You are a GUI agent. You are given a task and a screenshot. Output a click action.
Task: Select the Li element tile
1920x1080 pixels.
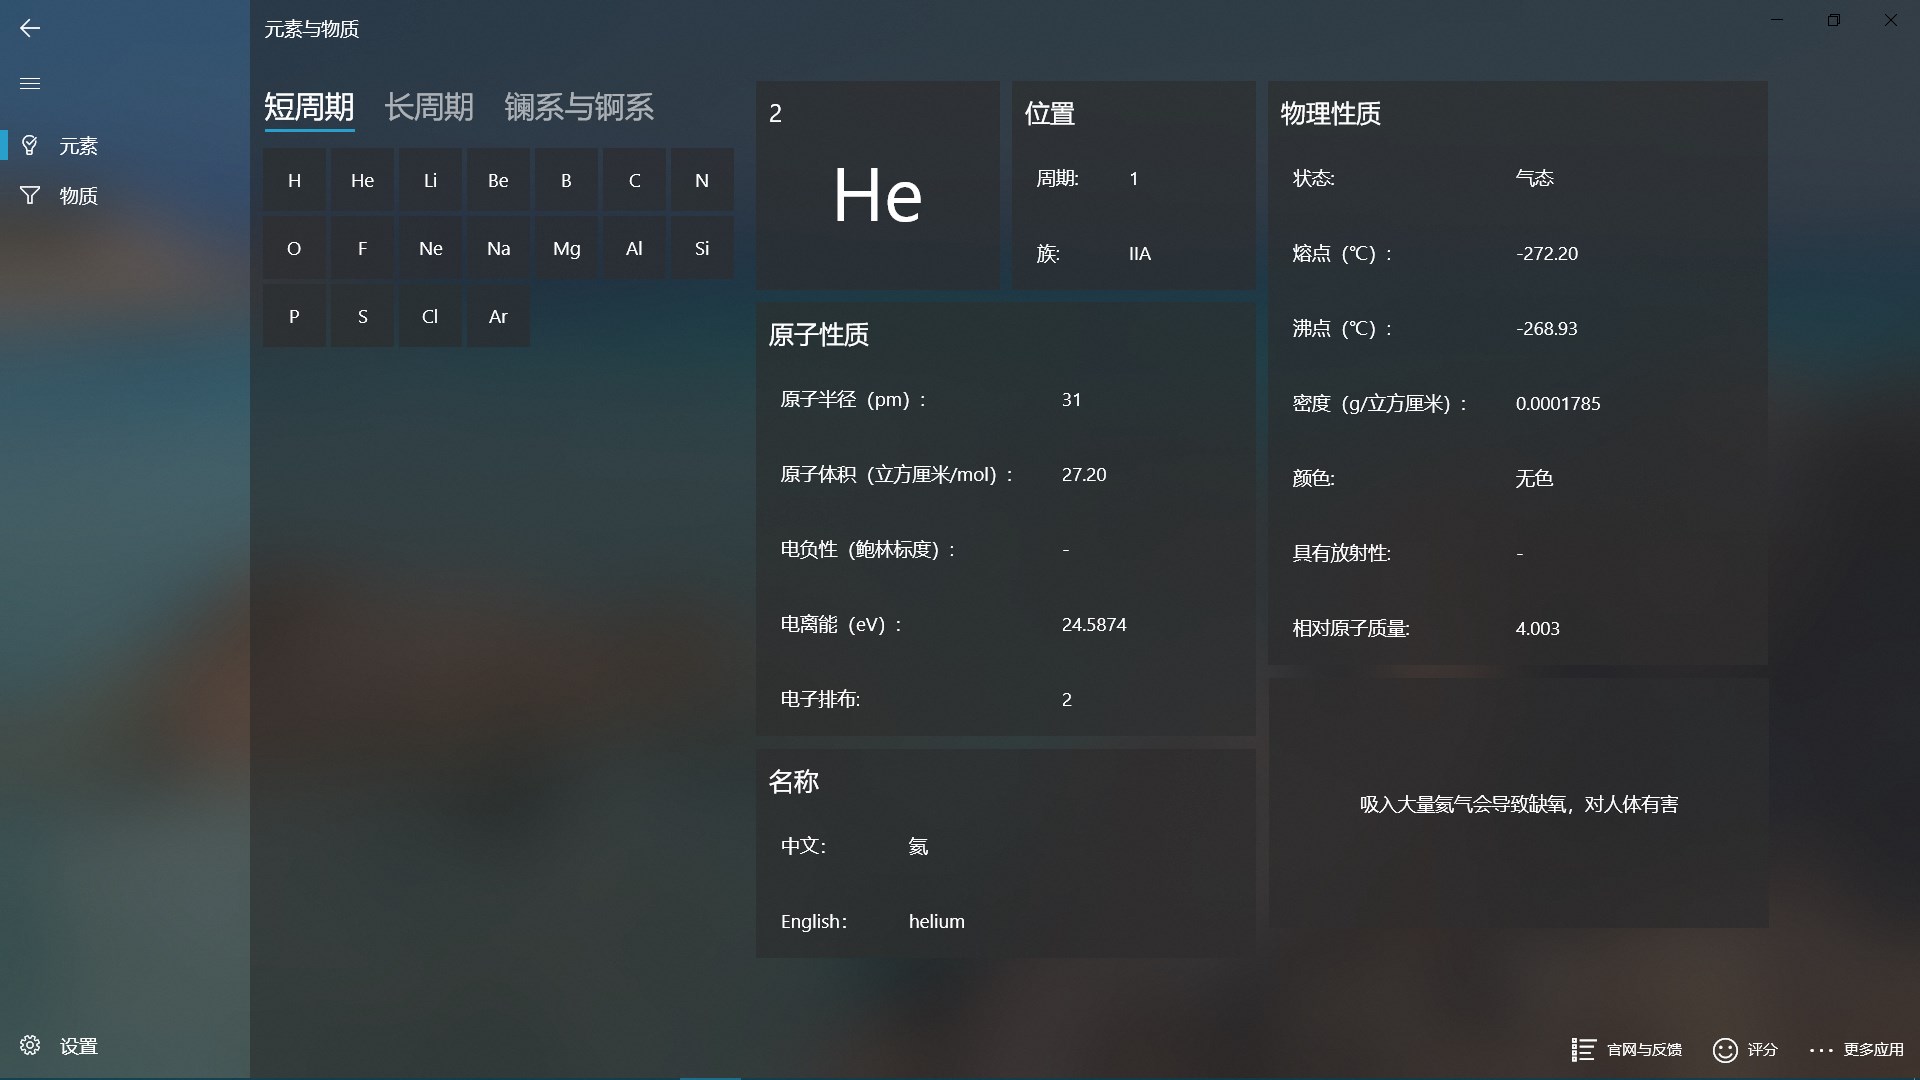pyautogui.click(x=430, y=181)
